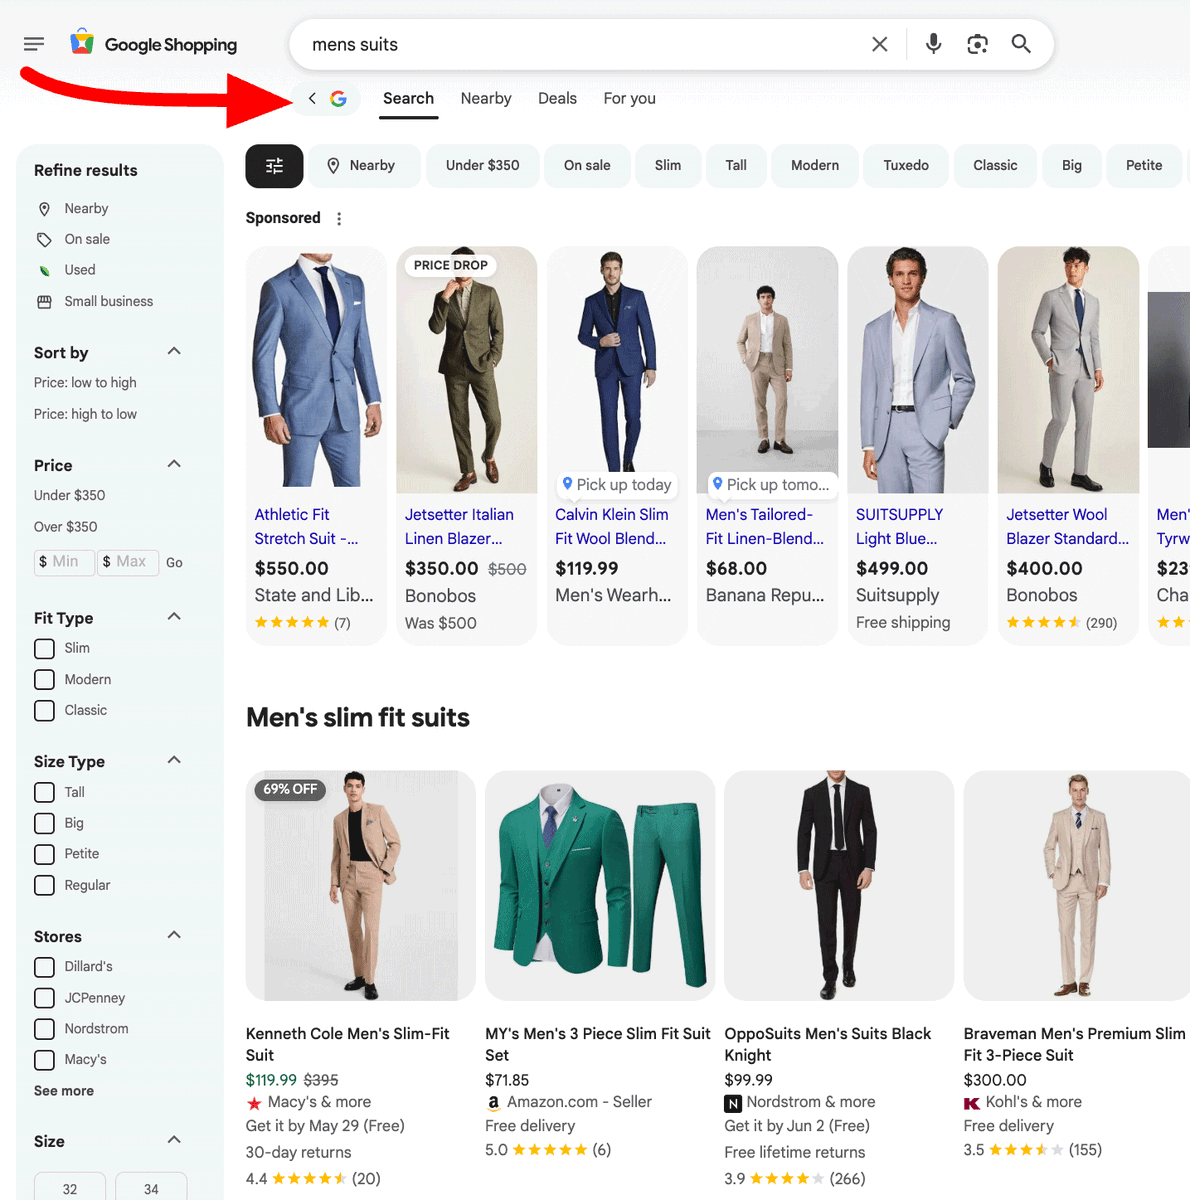Clear the search box text
1190x1200 pixels.
click(880, 44)
